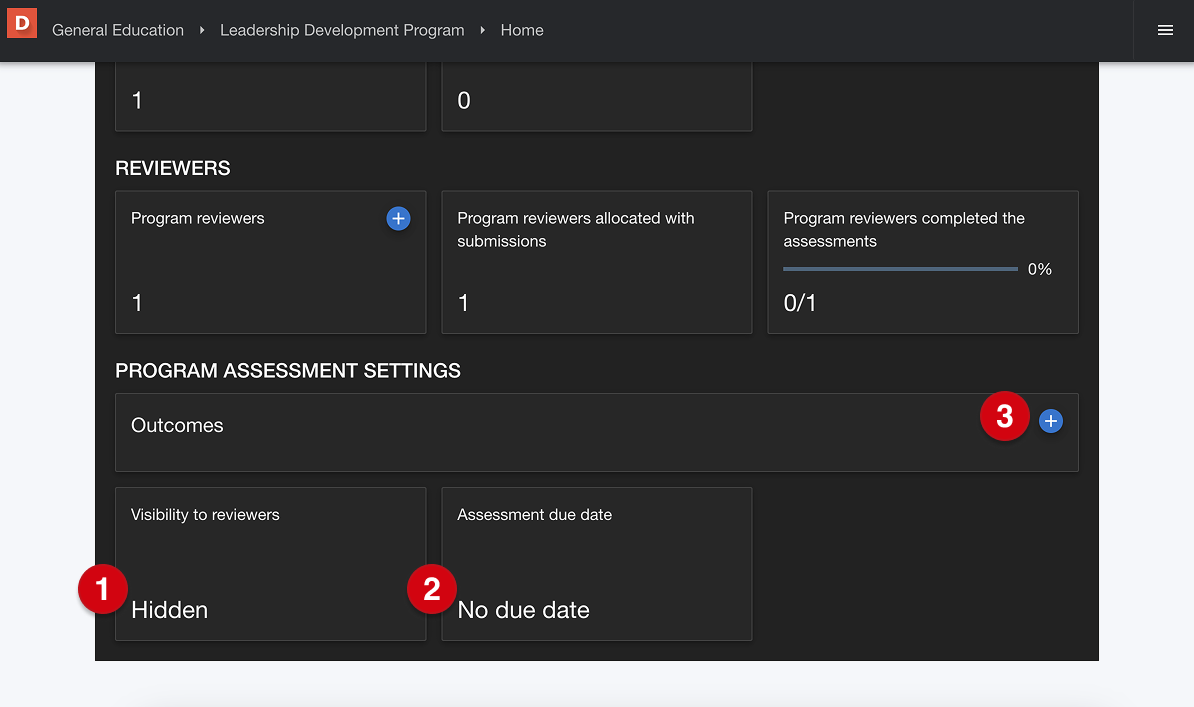Open Program reviewers allocated with submissions card

(597, 262)
